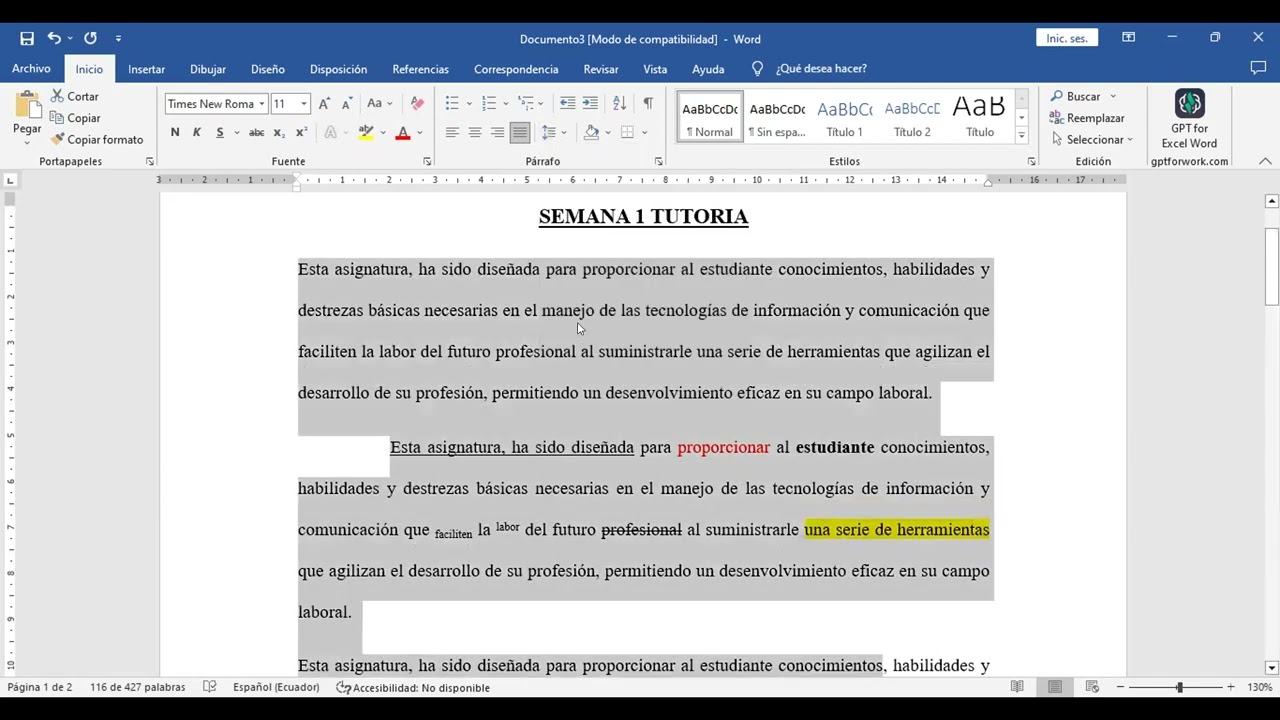Open Fuente dialog launcher
Screen dimensions: 1280x720
tap(427, 161)
